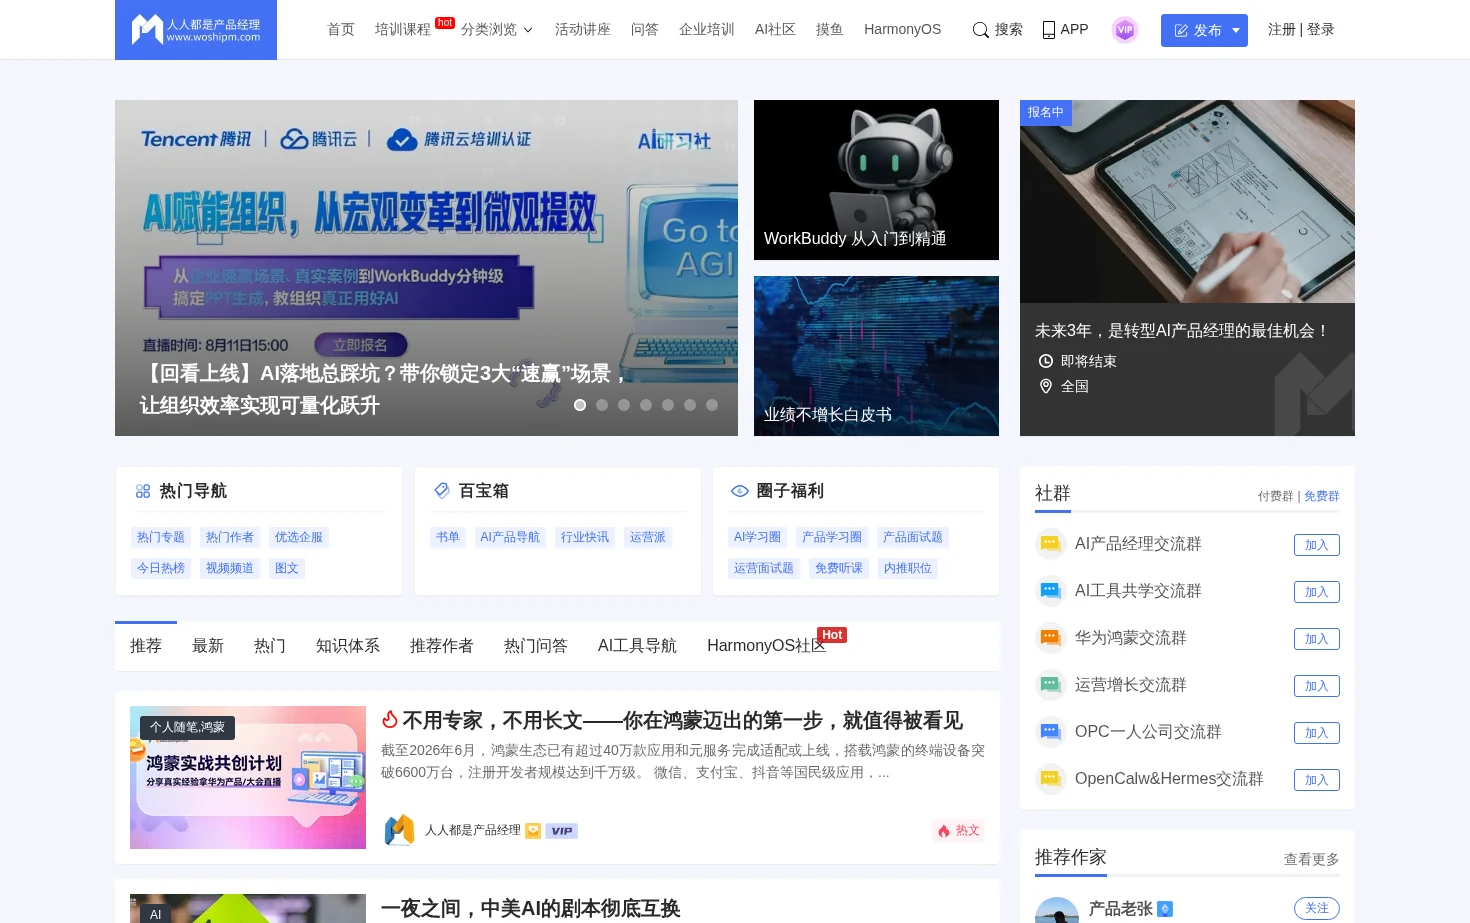Screen dimensions: 1470x923
Task: Click AI工具共学交流群 chat icon
Action: 1050,591
